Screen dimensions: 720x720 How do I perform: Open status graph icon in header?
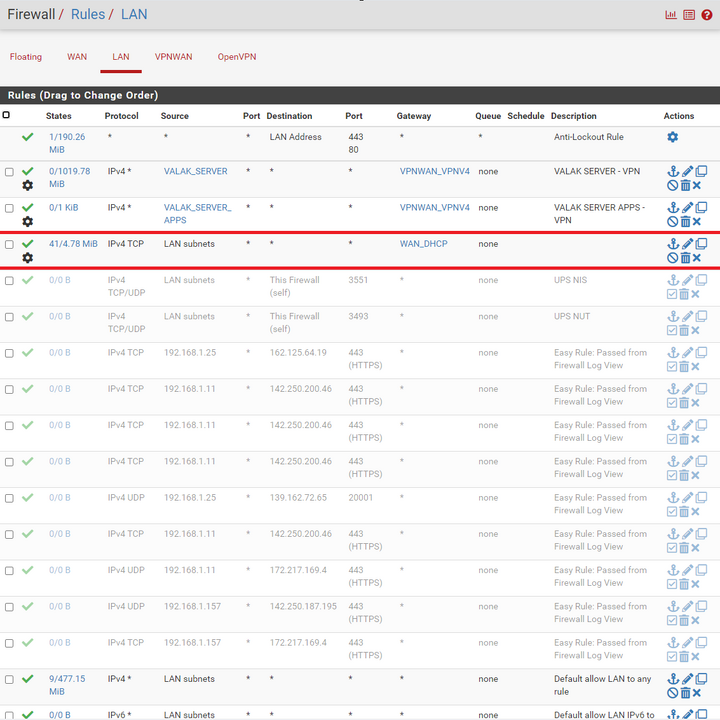point(671,15)
